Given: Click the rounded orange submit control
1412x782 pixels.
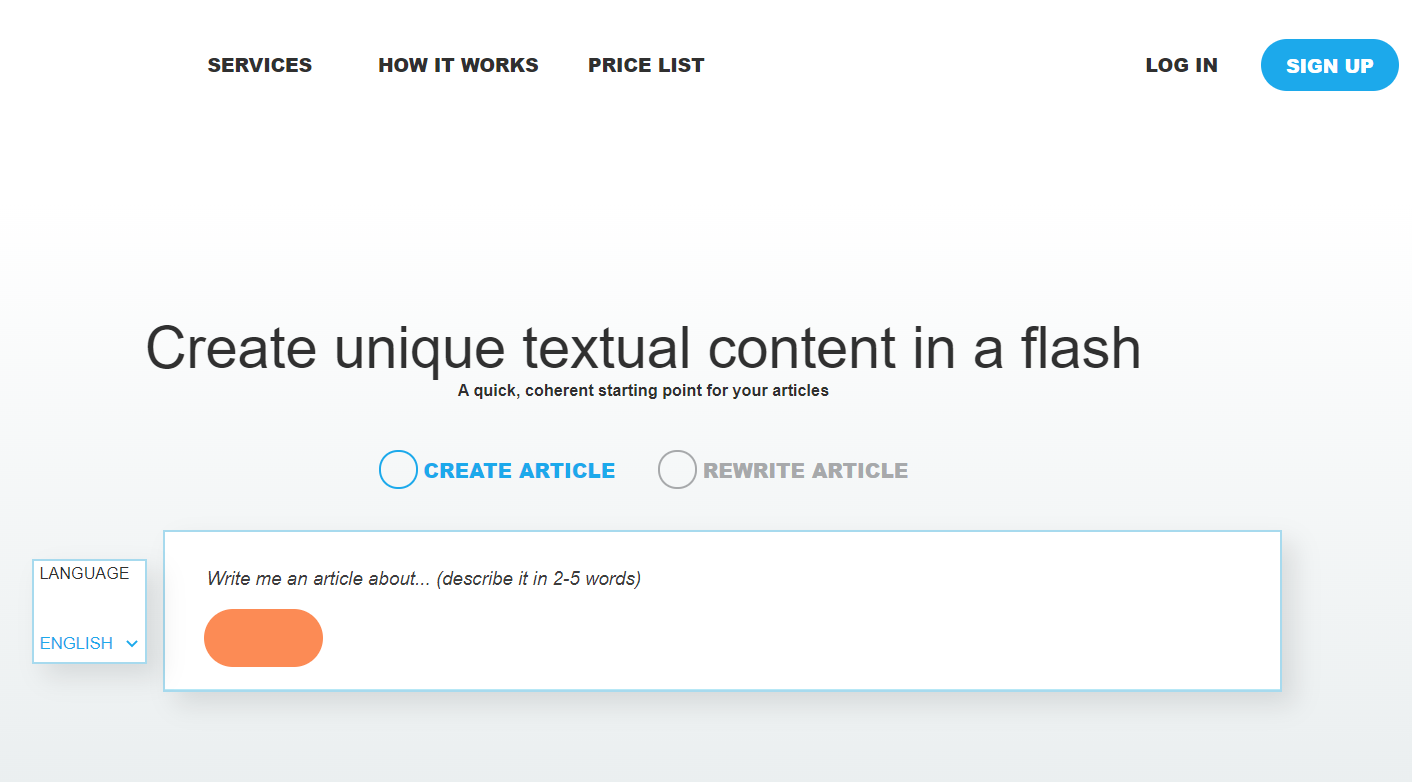Looking at the screenshot, I should [x=263, y=637].
